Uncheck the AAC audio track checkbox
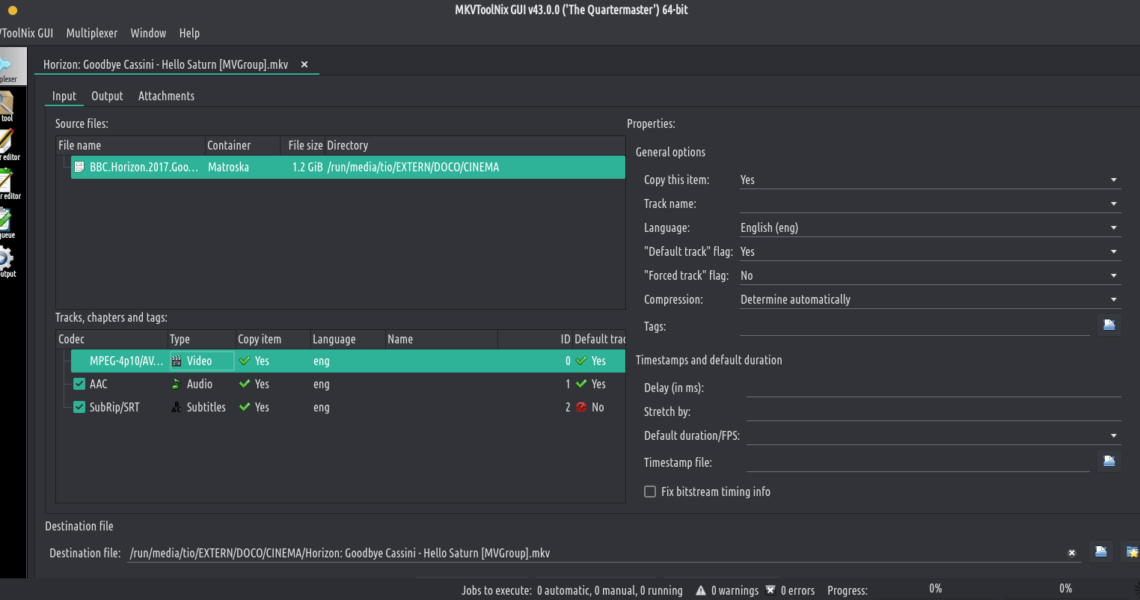1140x600 pixels. pyautogui.click(x=80, y=384)
